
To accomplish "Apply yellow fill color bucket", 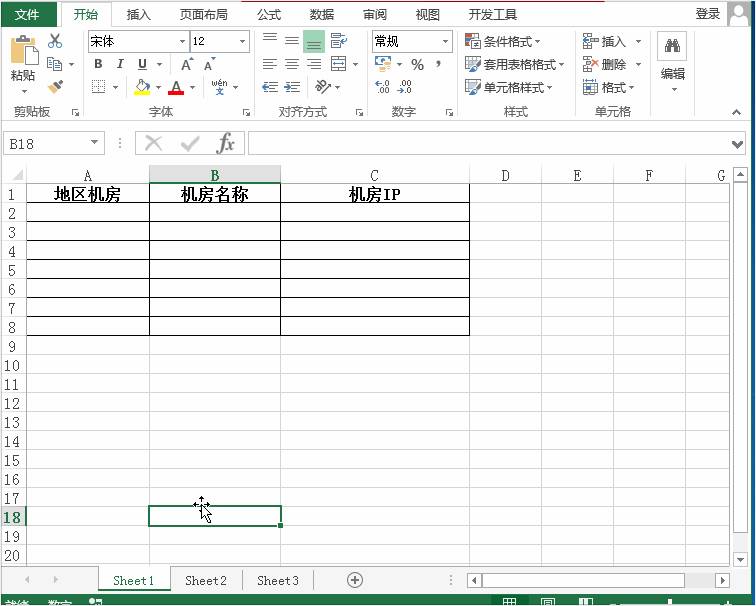I will (x=142, y=87).
